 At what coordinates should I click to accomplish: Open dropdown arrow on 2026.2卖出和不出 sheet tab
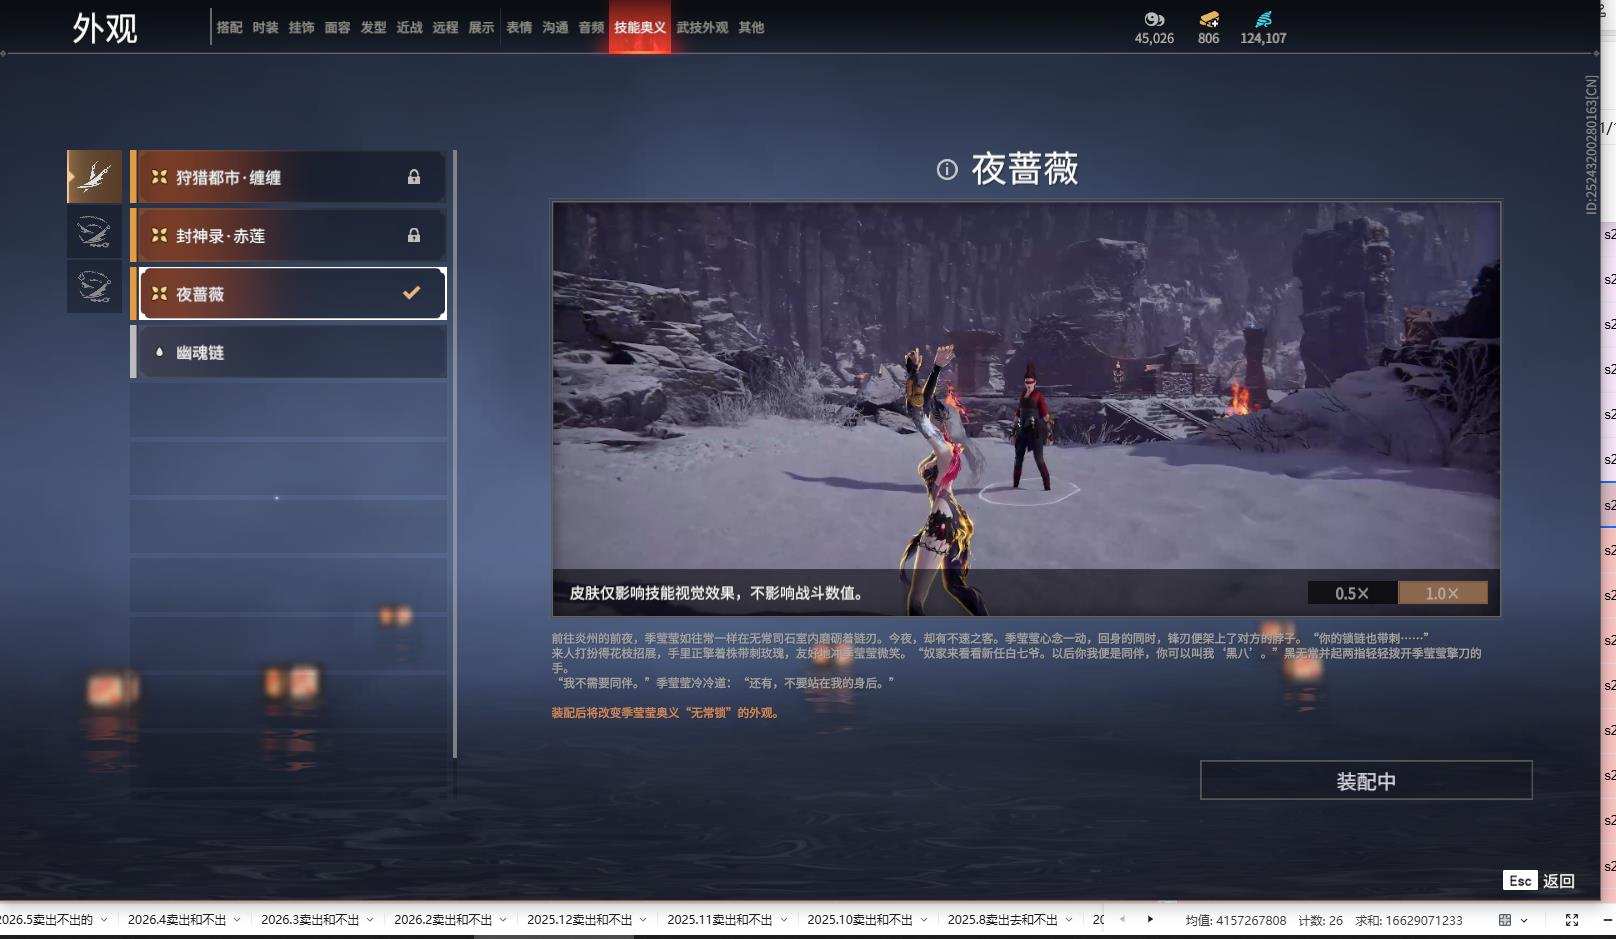pos(503,920)
